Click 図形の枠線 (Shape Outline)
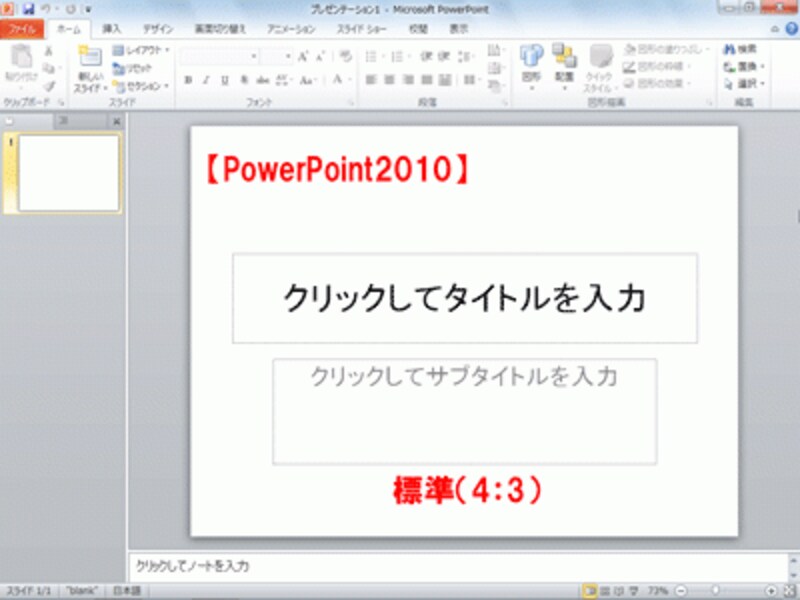 click(657, 66)
